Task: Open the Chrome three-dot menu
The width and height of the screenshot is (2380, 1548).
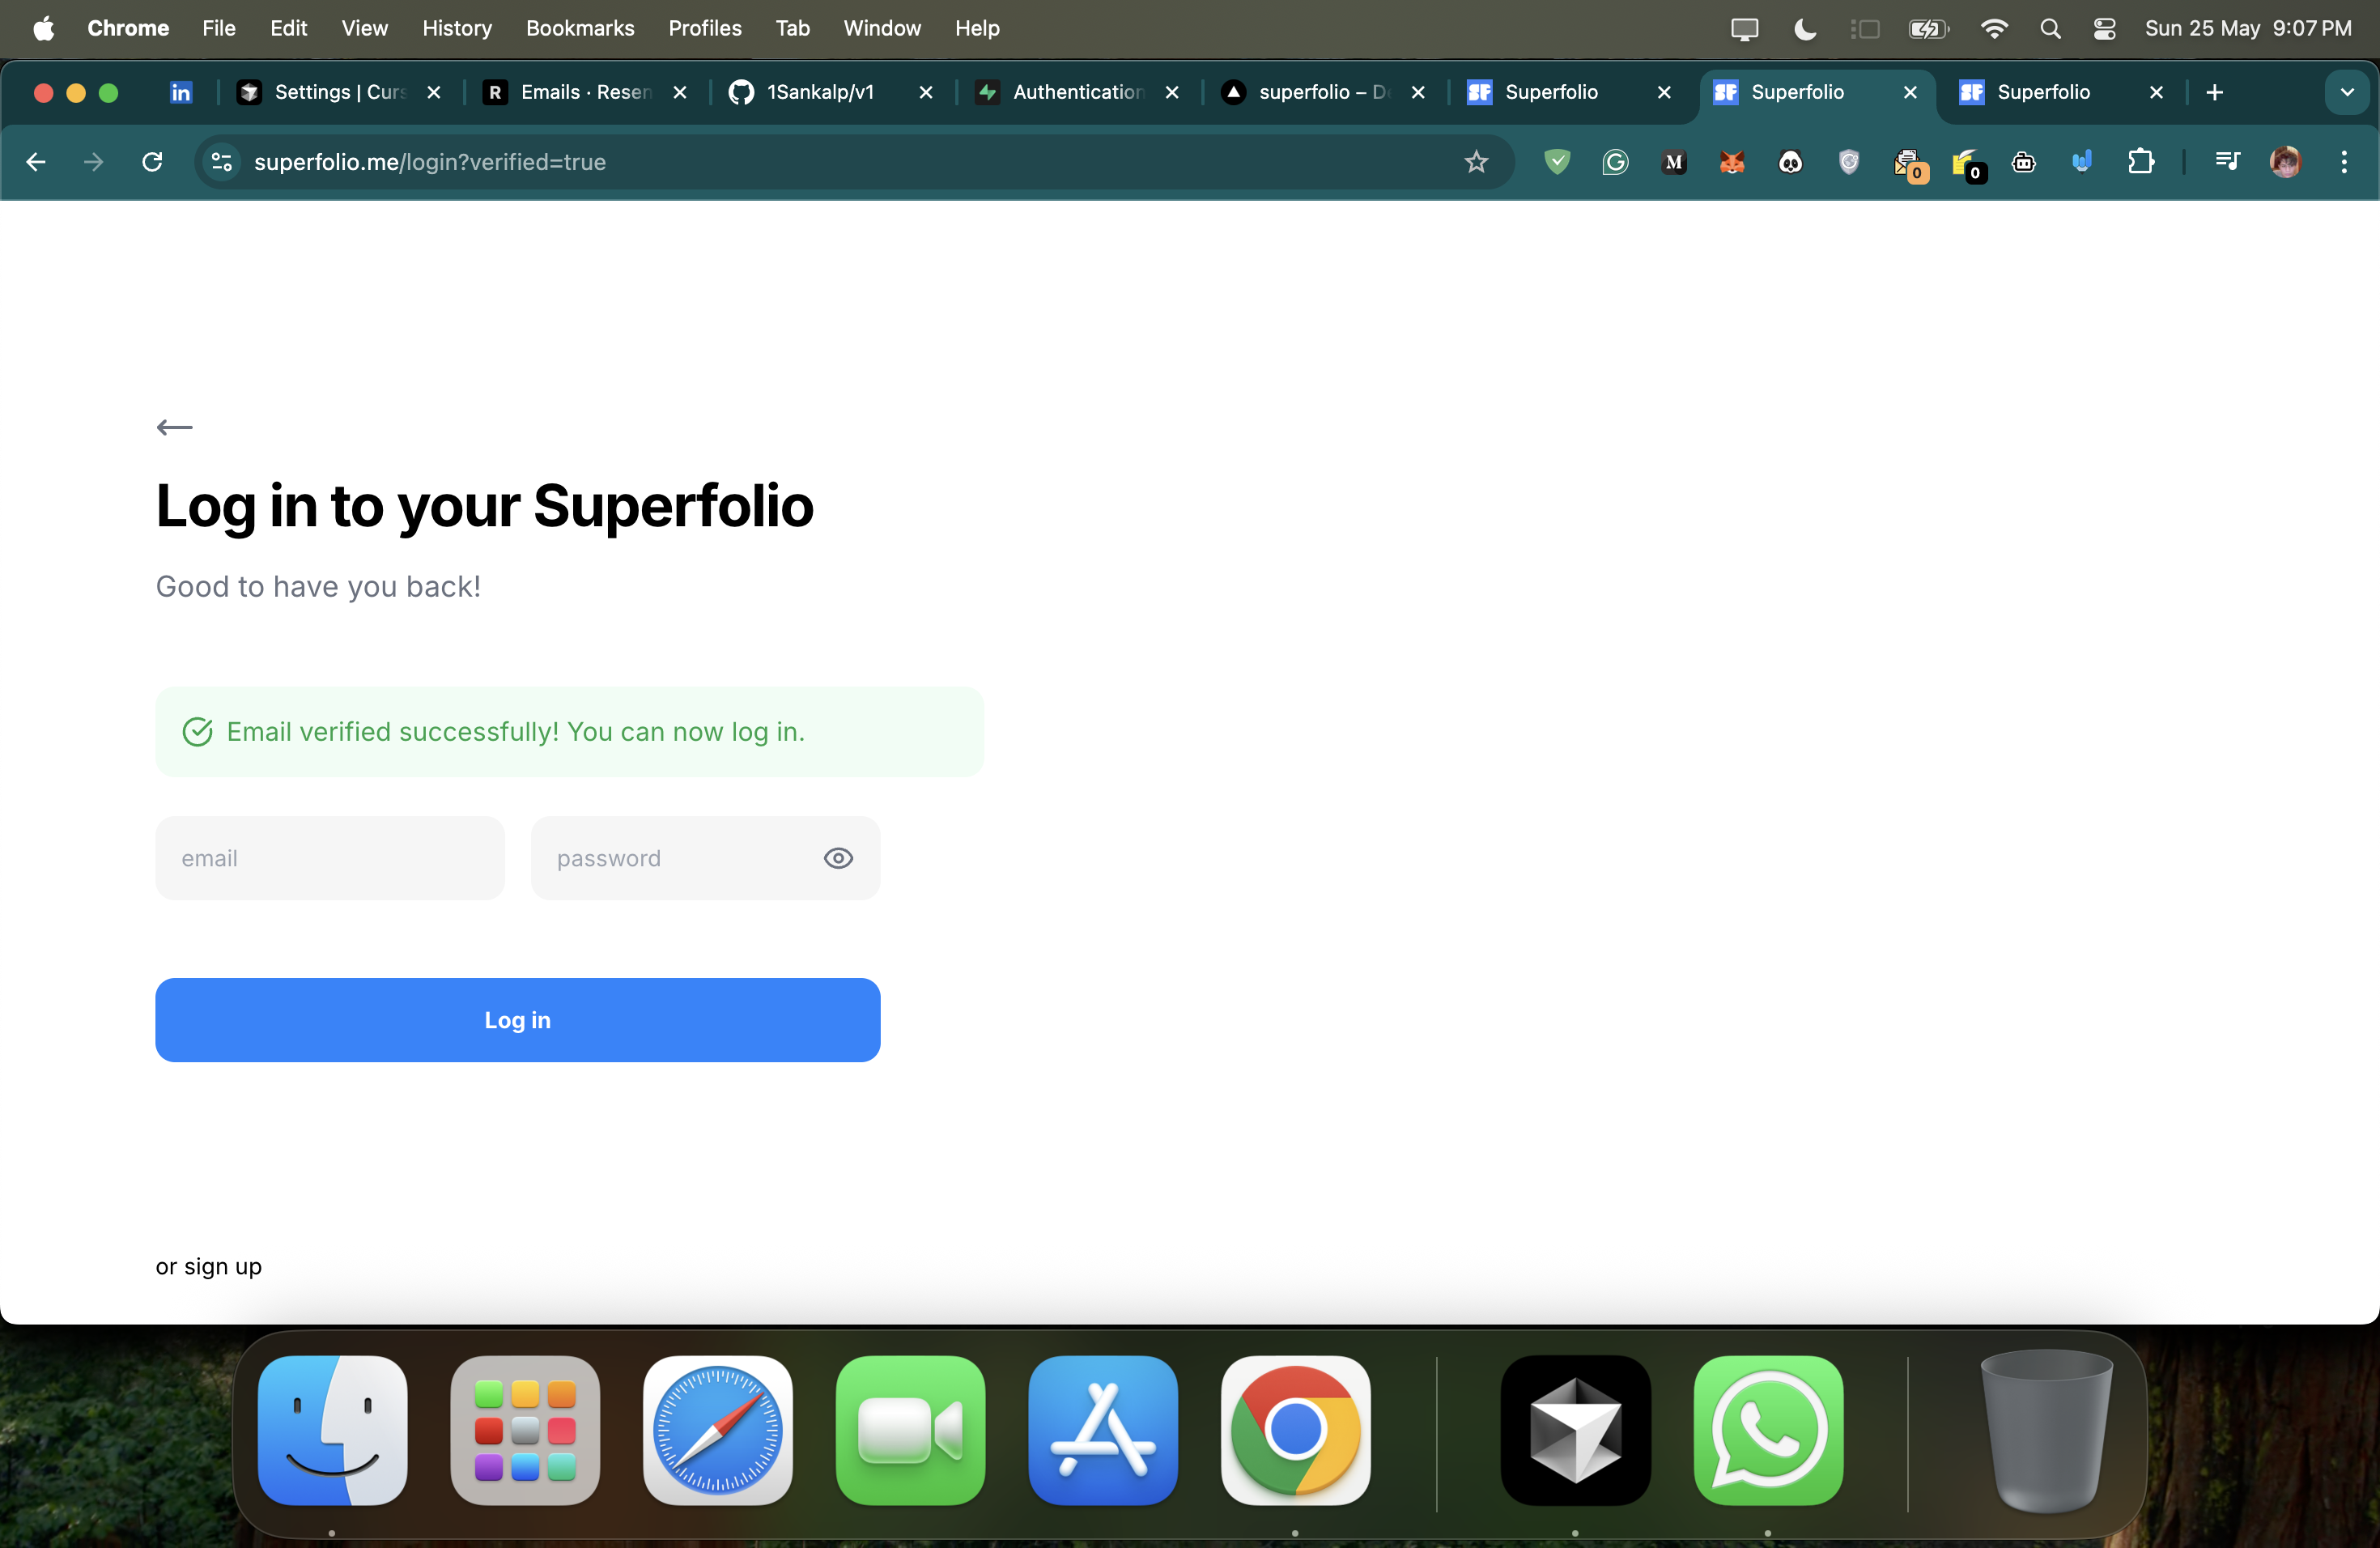Action: point(2344,162)
